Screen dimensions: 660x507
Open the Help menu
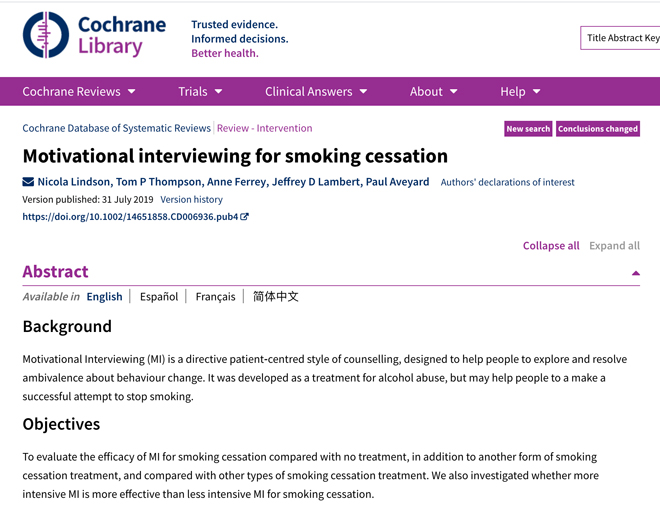coord(520,91)
